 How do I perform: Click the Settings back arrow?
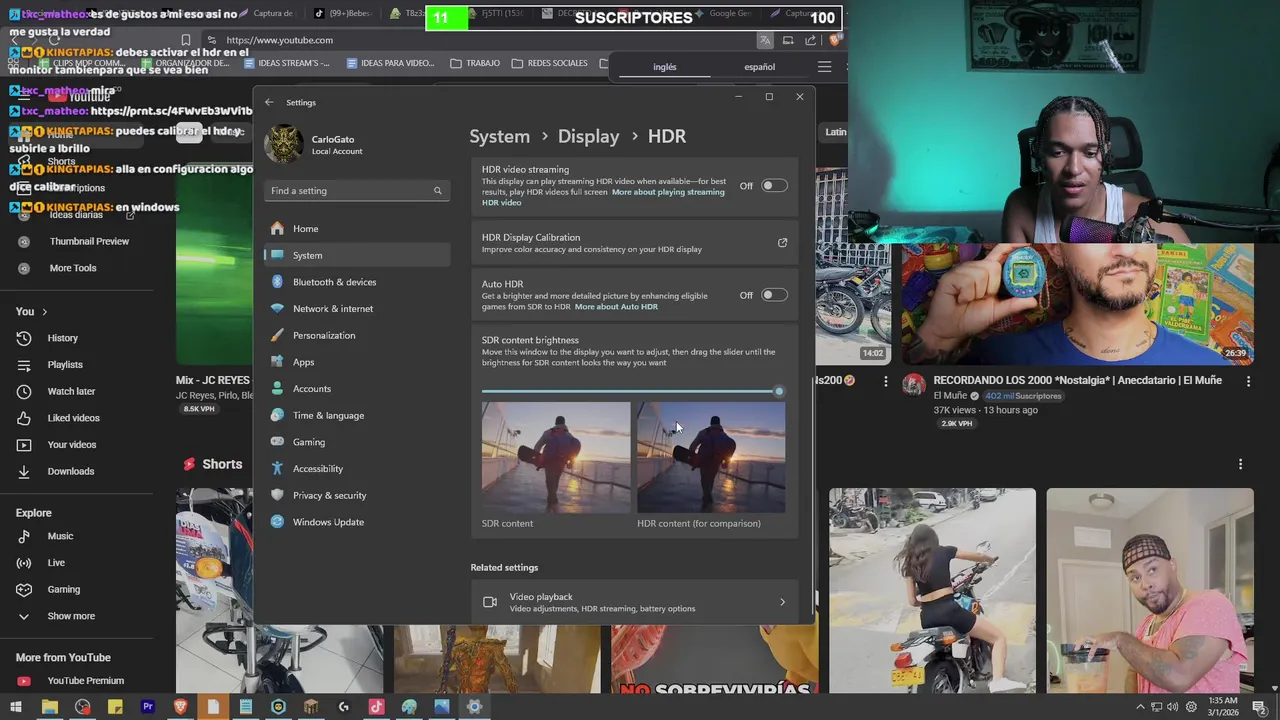pyautogui.click(x=269, y=102)
